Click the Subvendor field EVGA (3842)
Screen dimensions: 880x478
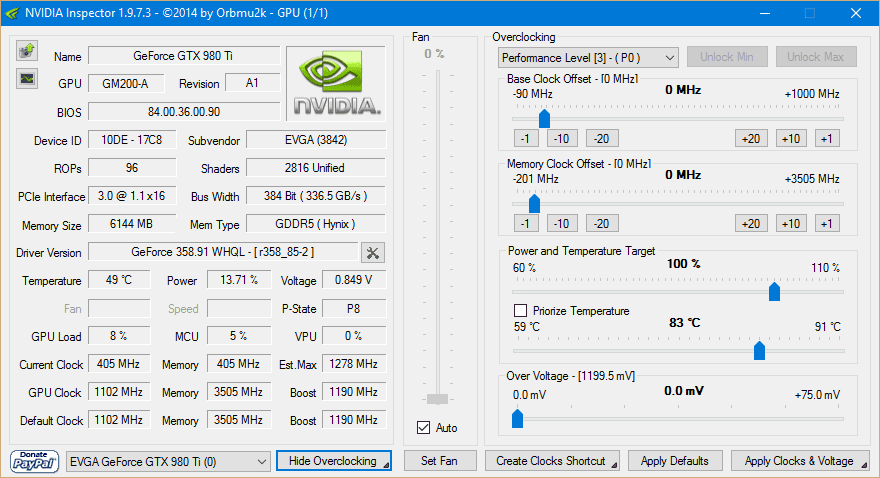pyautogui.click(x=316, y=140)
